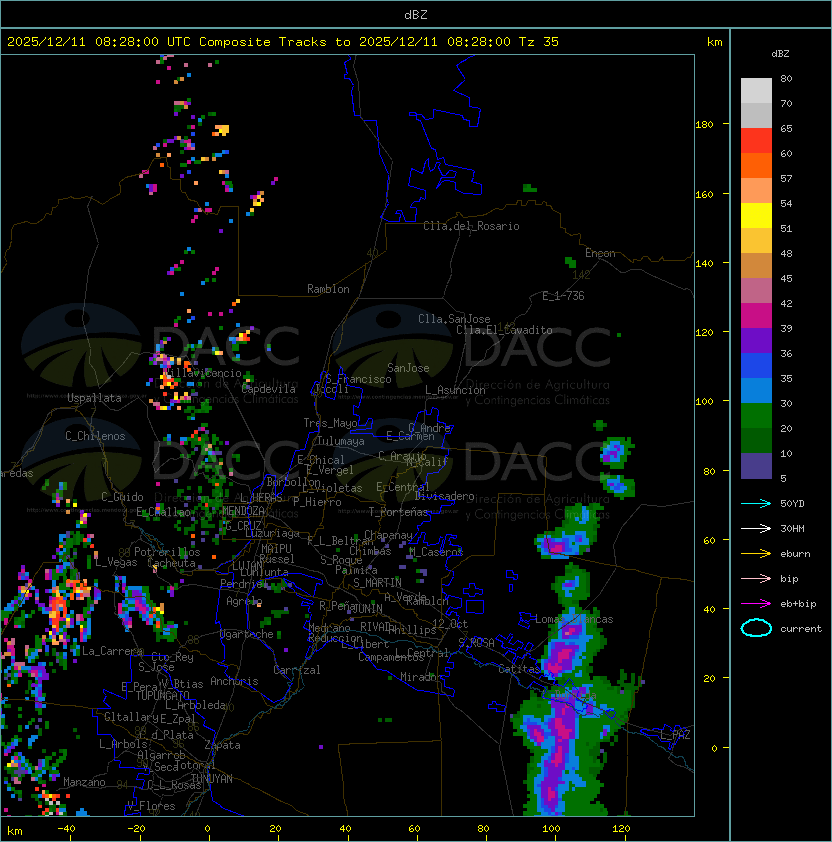This screenshot has height=842, width=832.
Task: Click the 'E_1-736' map label
Action: 563,296
